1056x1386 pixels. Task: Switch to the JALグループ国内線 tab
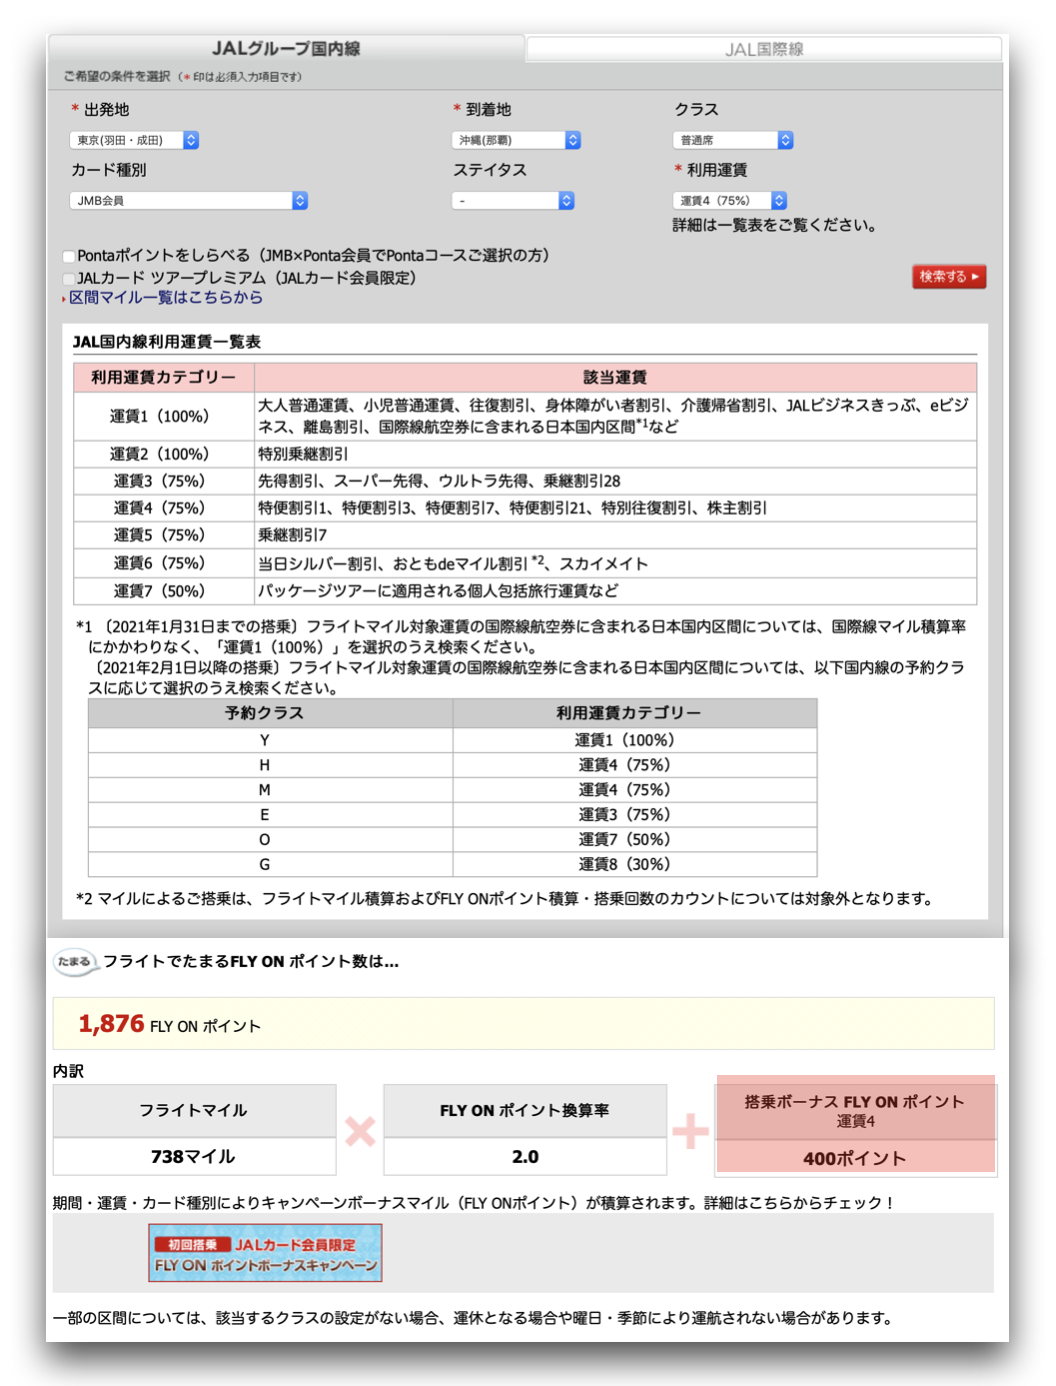286,48
